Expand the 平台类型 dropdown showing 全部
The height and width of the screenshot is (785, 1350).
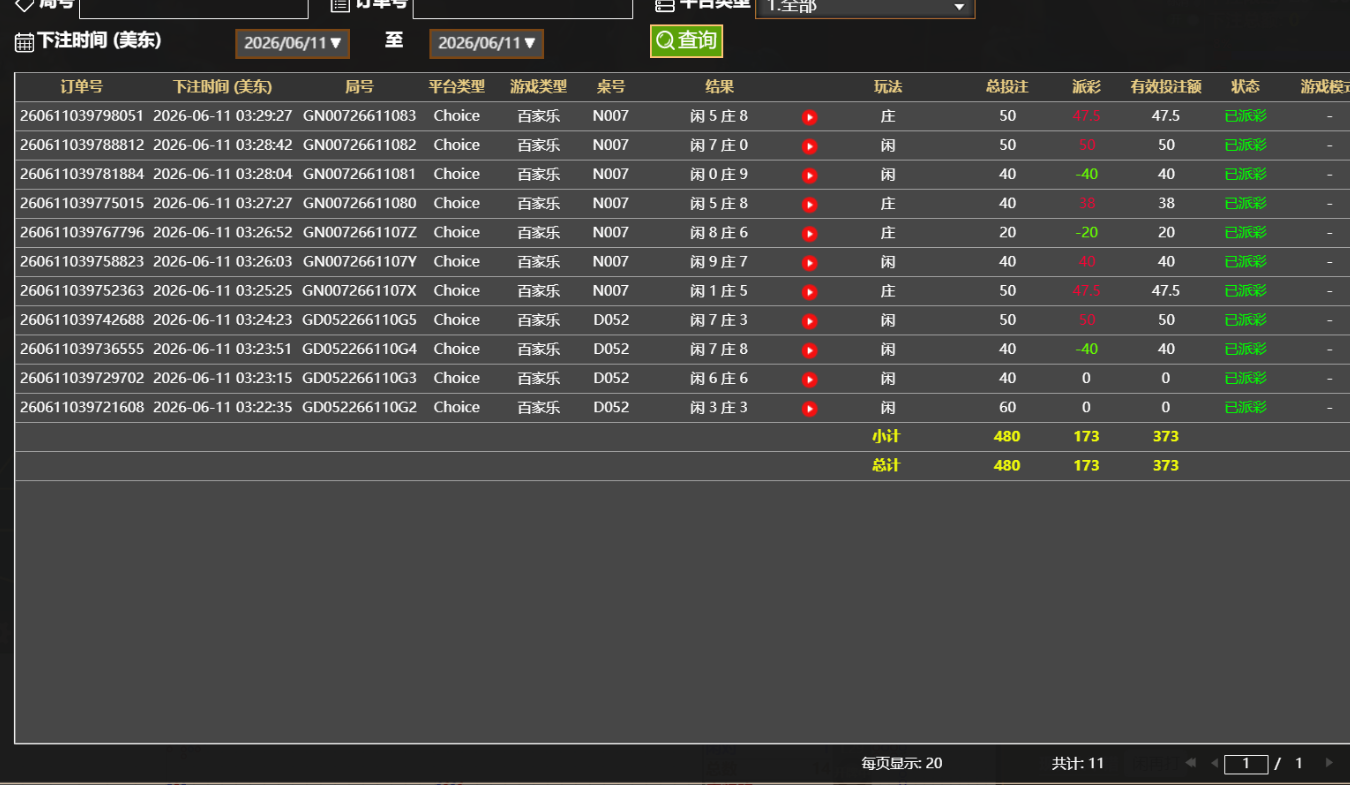864,6
